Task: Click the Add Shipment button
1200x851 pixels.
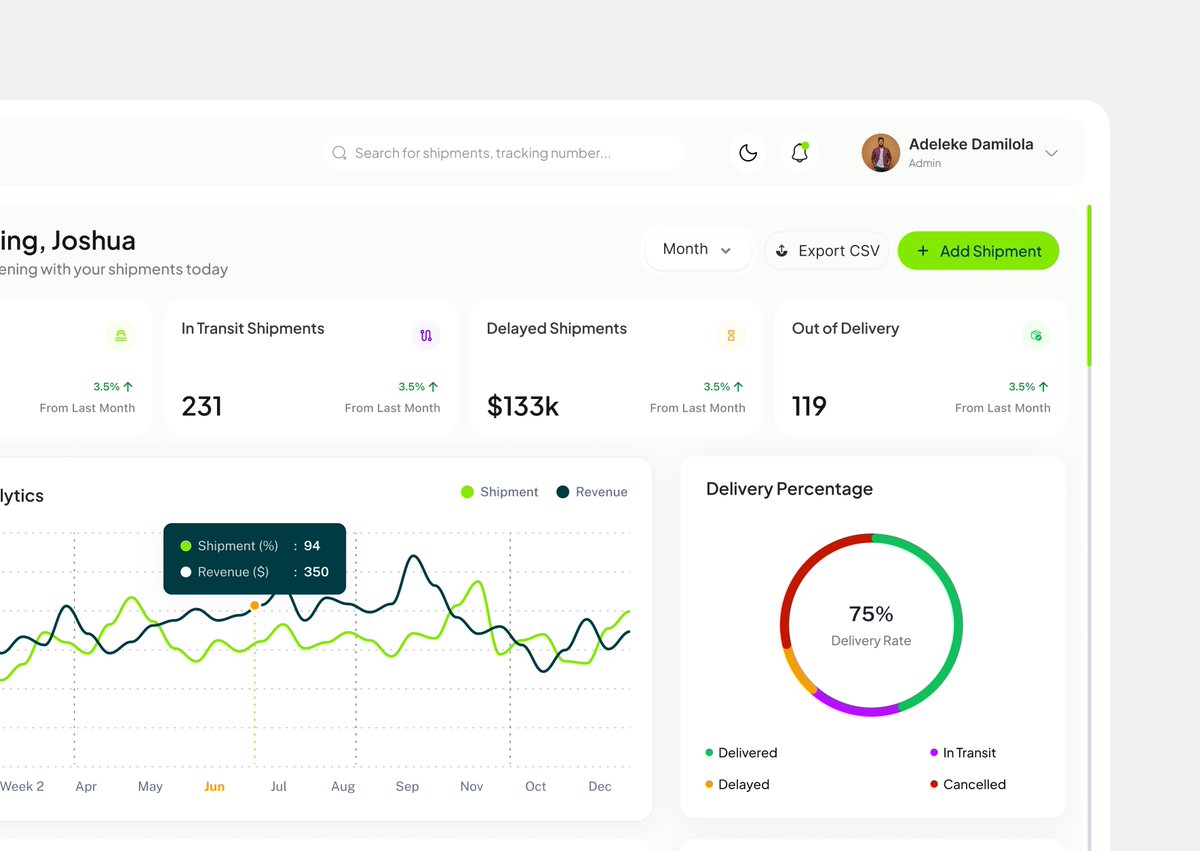Action: (978, 251)
